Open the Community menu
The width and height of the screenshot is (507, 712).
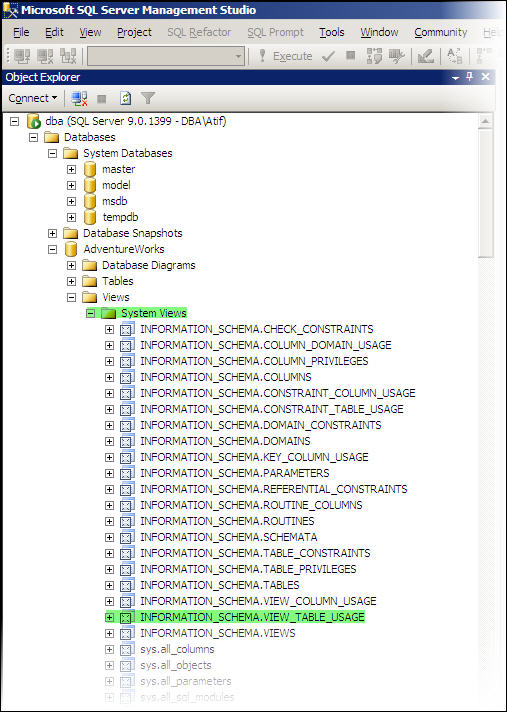pos(441,32)
